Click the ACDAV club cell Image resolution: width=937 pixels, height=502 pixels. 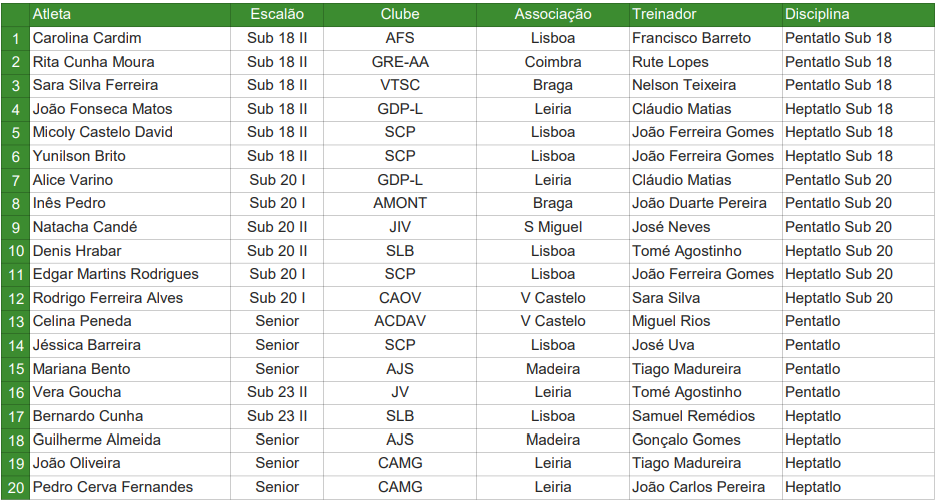(x=400, y=321)
